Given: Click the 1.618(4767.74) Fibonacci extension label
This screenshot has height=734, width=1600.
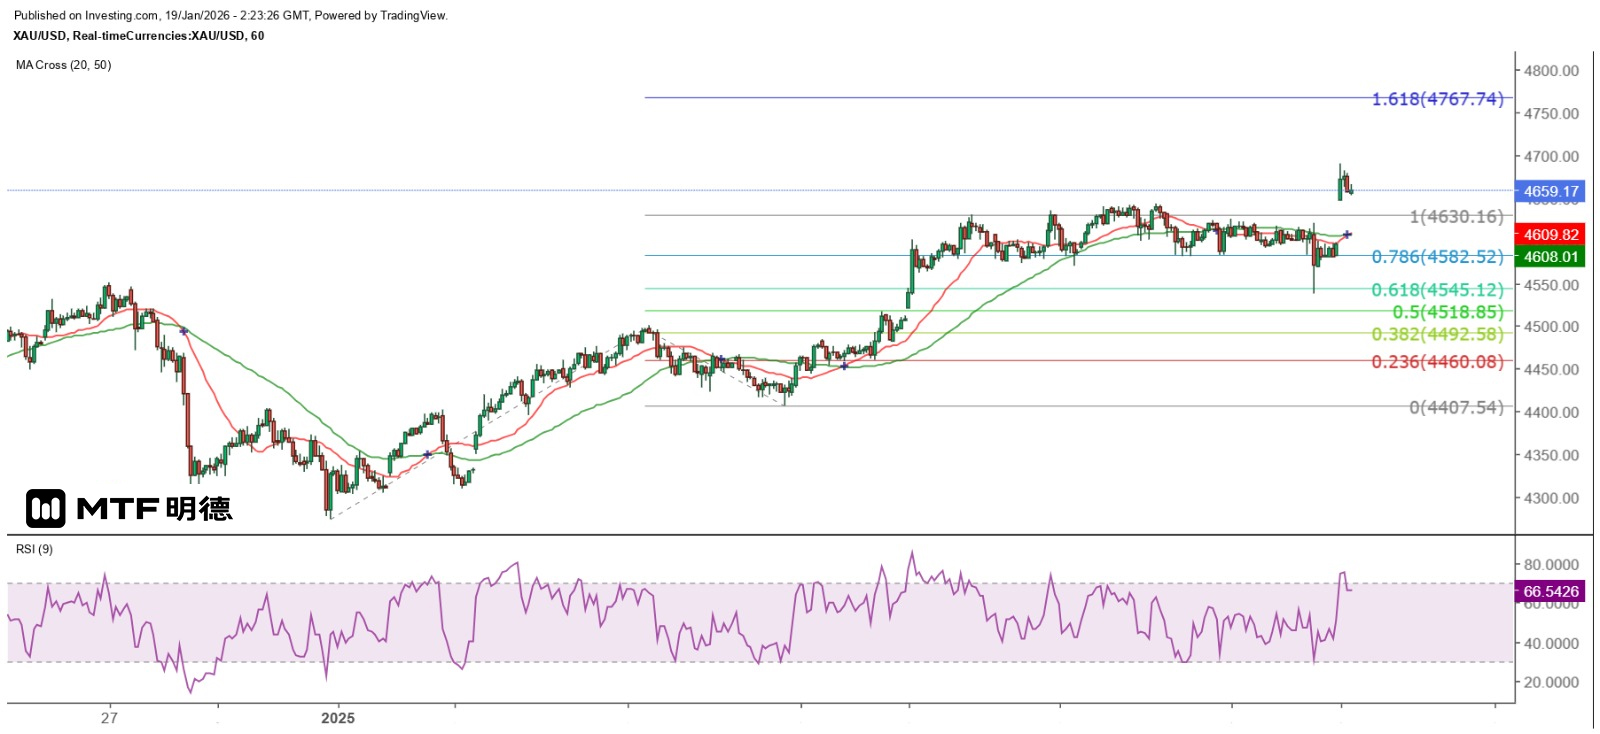Looking at the screenshot, I should (x=1437, y=99).
